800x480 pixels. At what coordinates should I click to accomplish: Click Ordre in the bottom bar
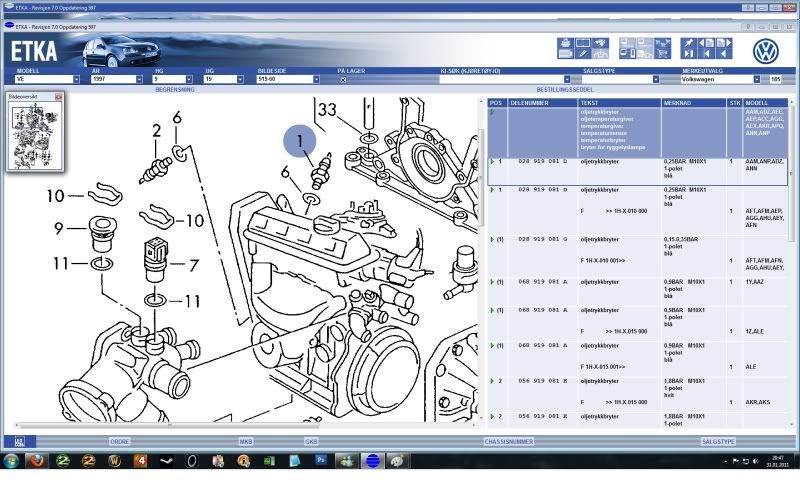tap(119, 440)
